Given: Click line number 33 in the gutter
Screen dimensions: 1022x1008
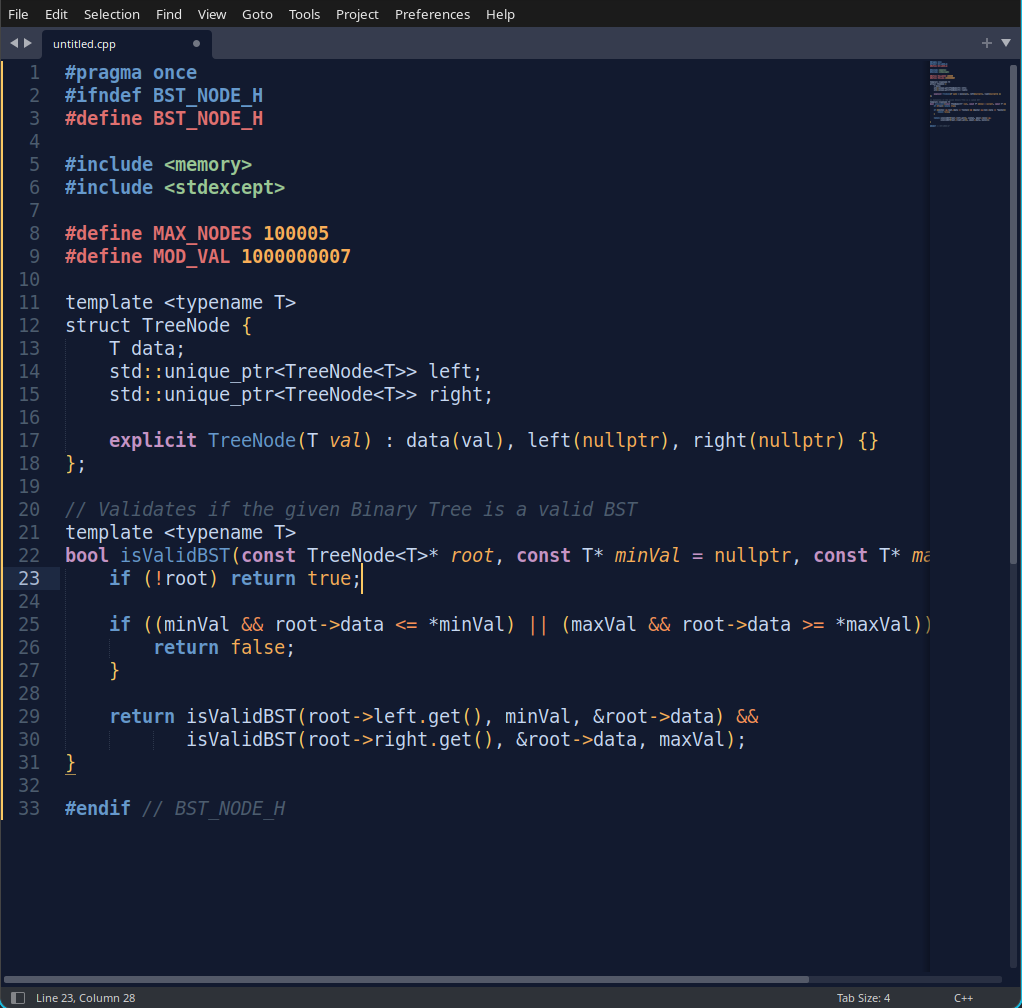Looking at the screenshot, I should tap(29, 808).
